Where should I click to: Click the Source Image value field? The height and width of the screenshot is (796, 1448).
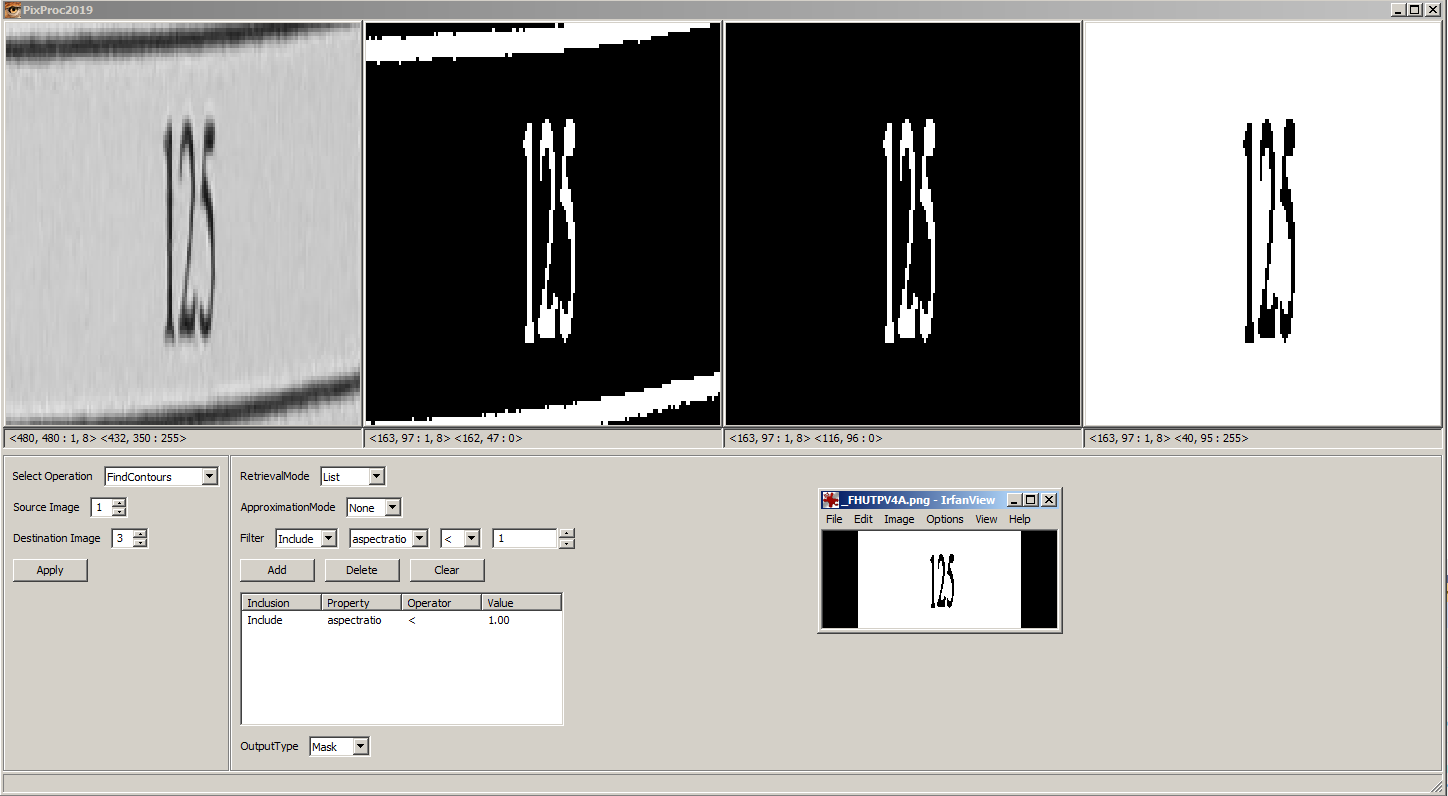101,508
